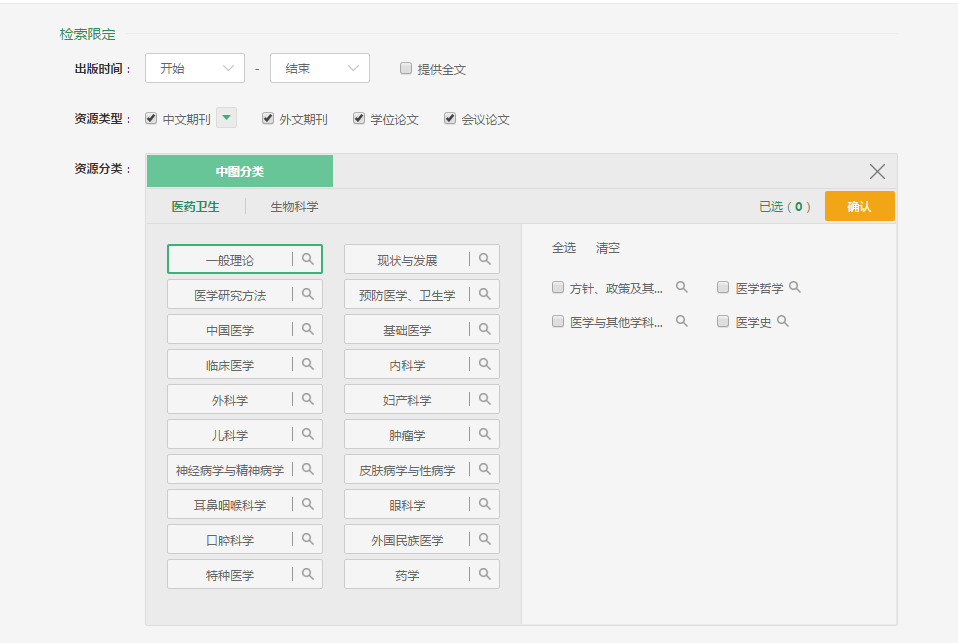Expand green arrow next to 中文期刊
The image size is (958, 643).
click(x=227, y=118)
